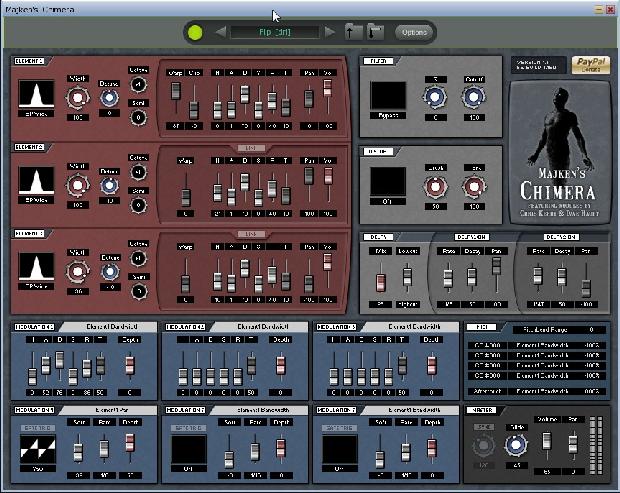This screenshot has width=620, height=493.
Task: Click the Element 2 Detune knob
Action: (x=109, y=185)
